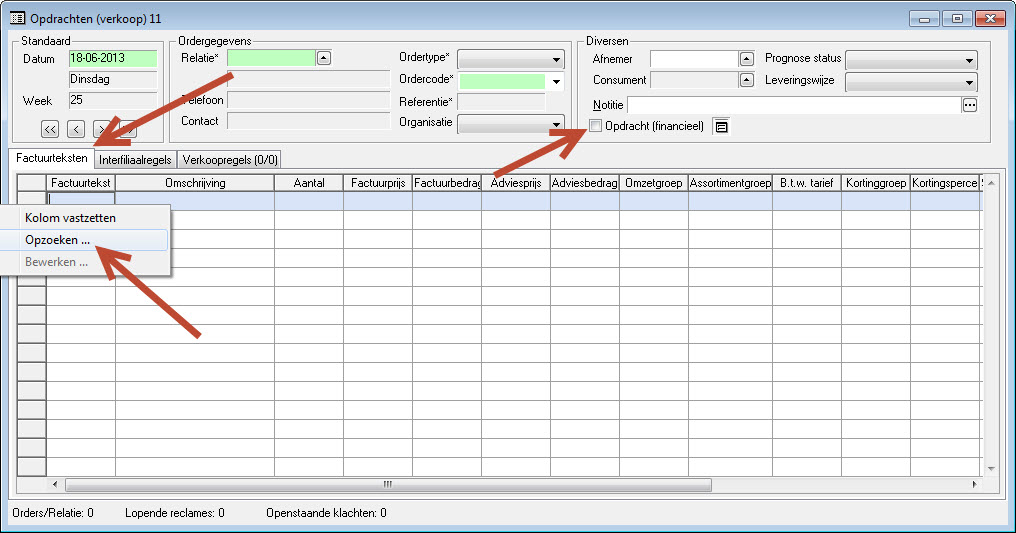Click the Referentie input field
The image size is (1016, 533).
click(501, 102)
